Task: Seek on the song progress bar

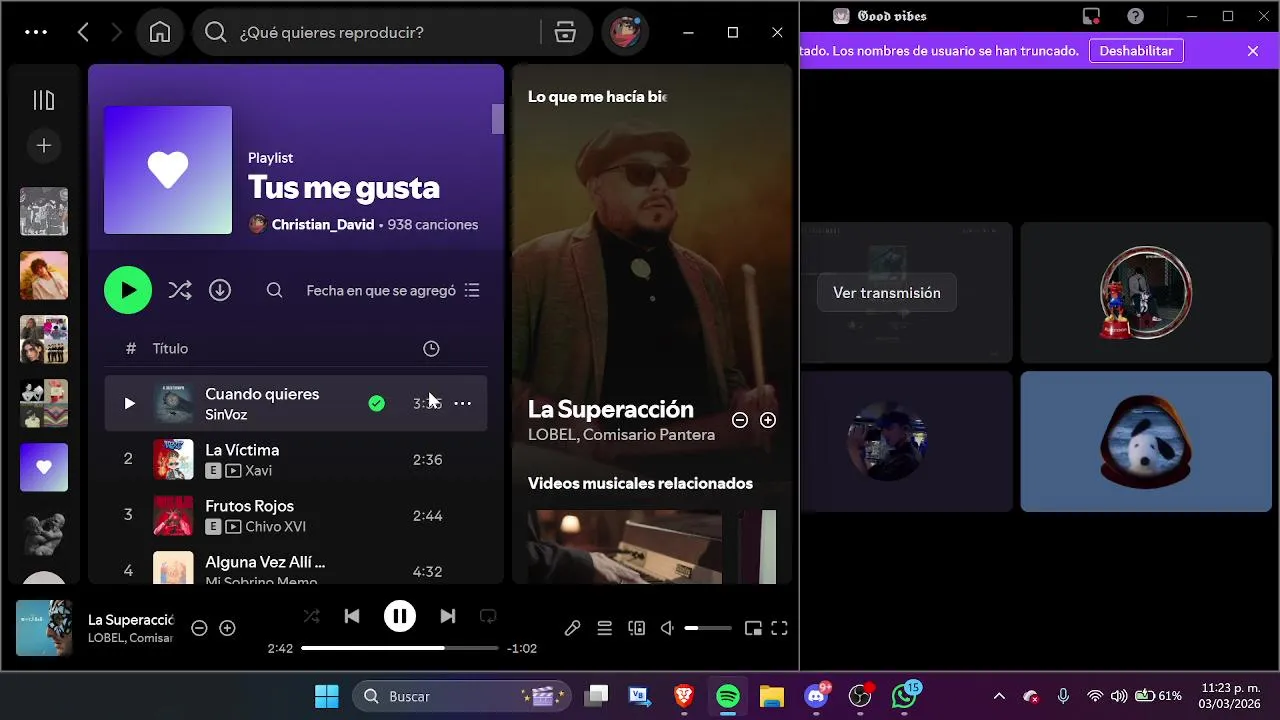Action: tap(400, 648)
